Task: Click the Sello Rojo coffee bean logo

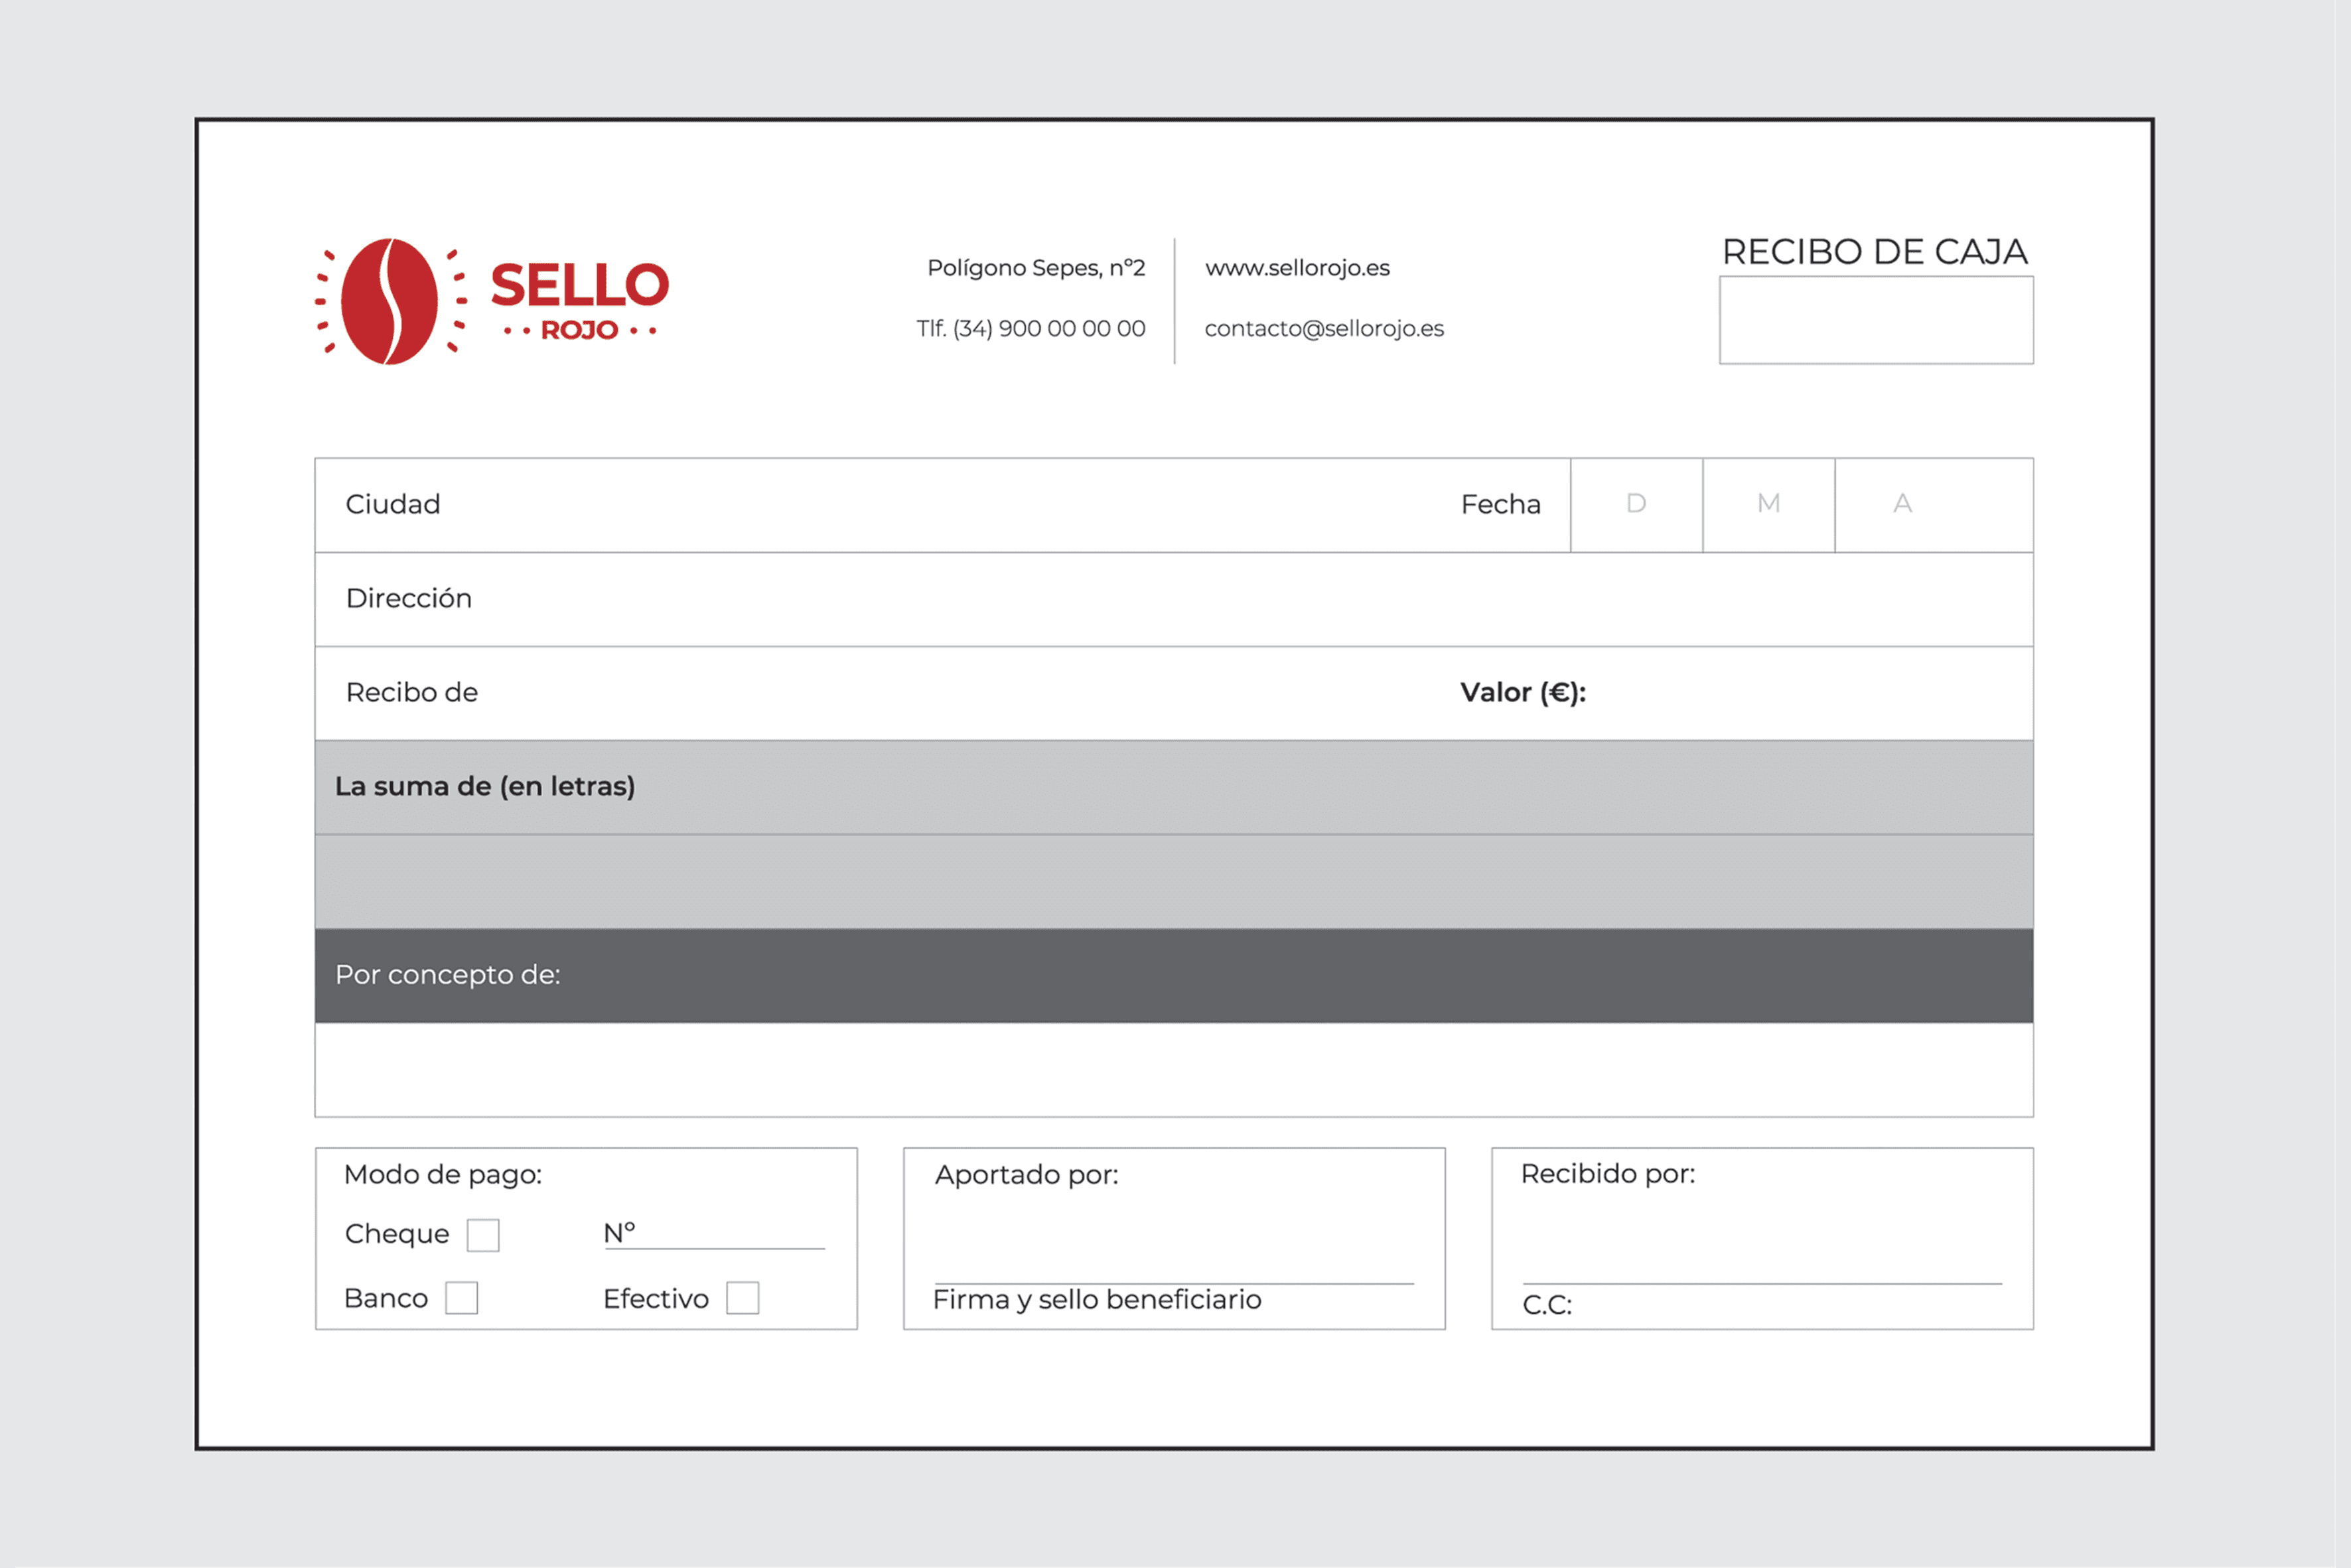Action: (390, 301)
